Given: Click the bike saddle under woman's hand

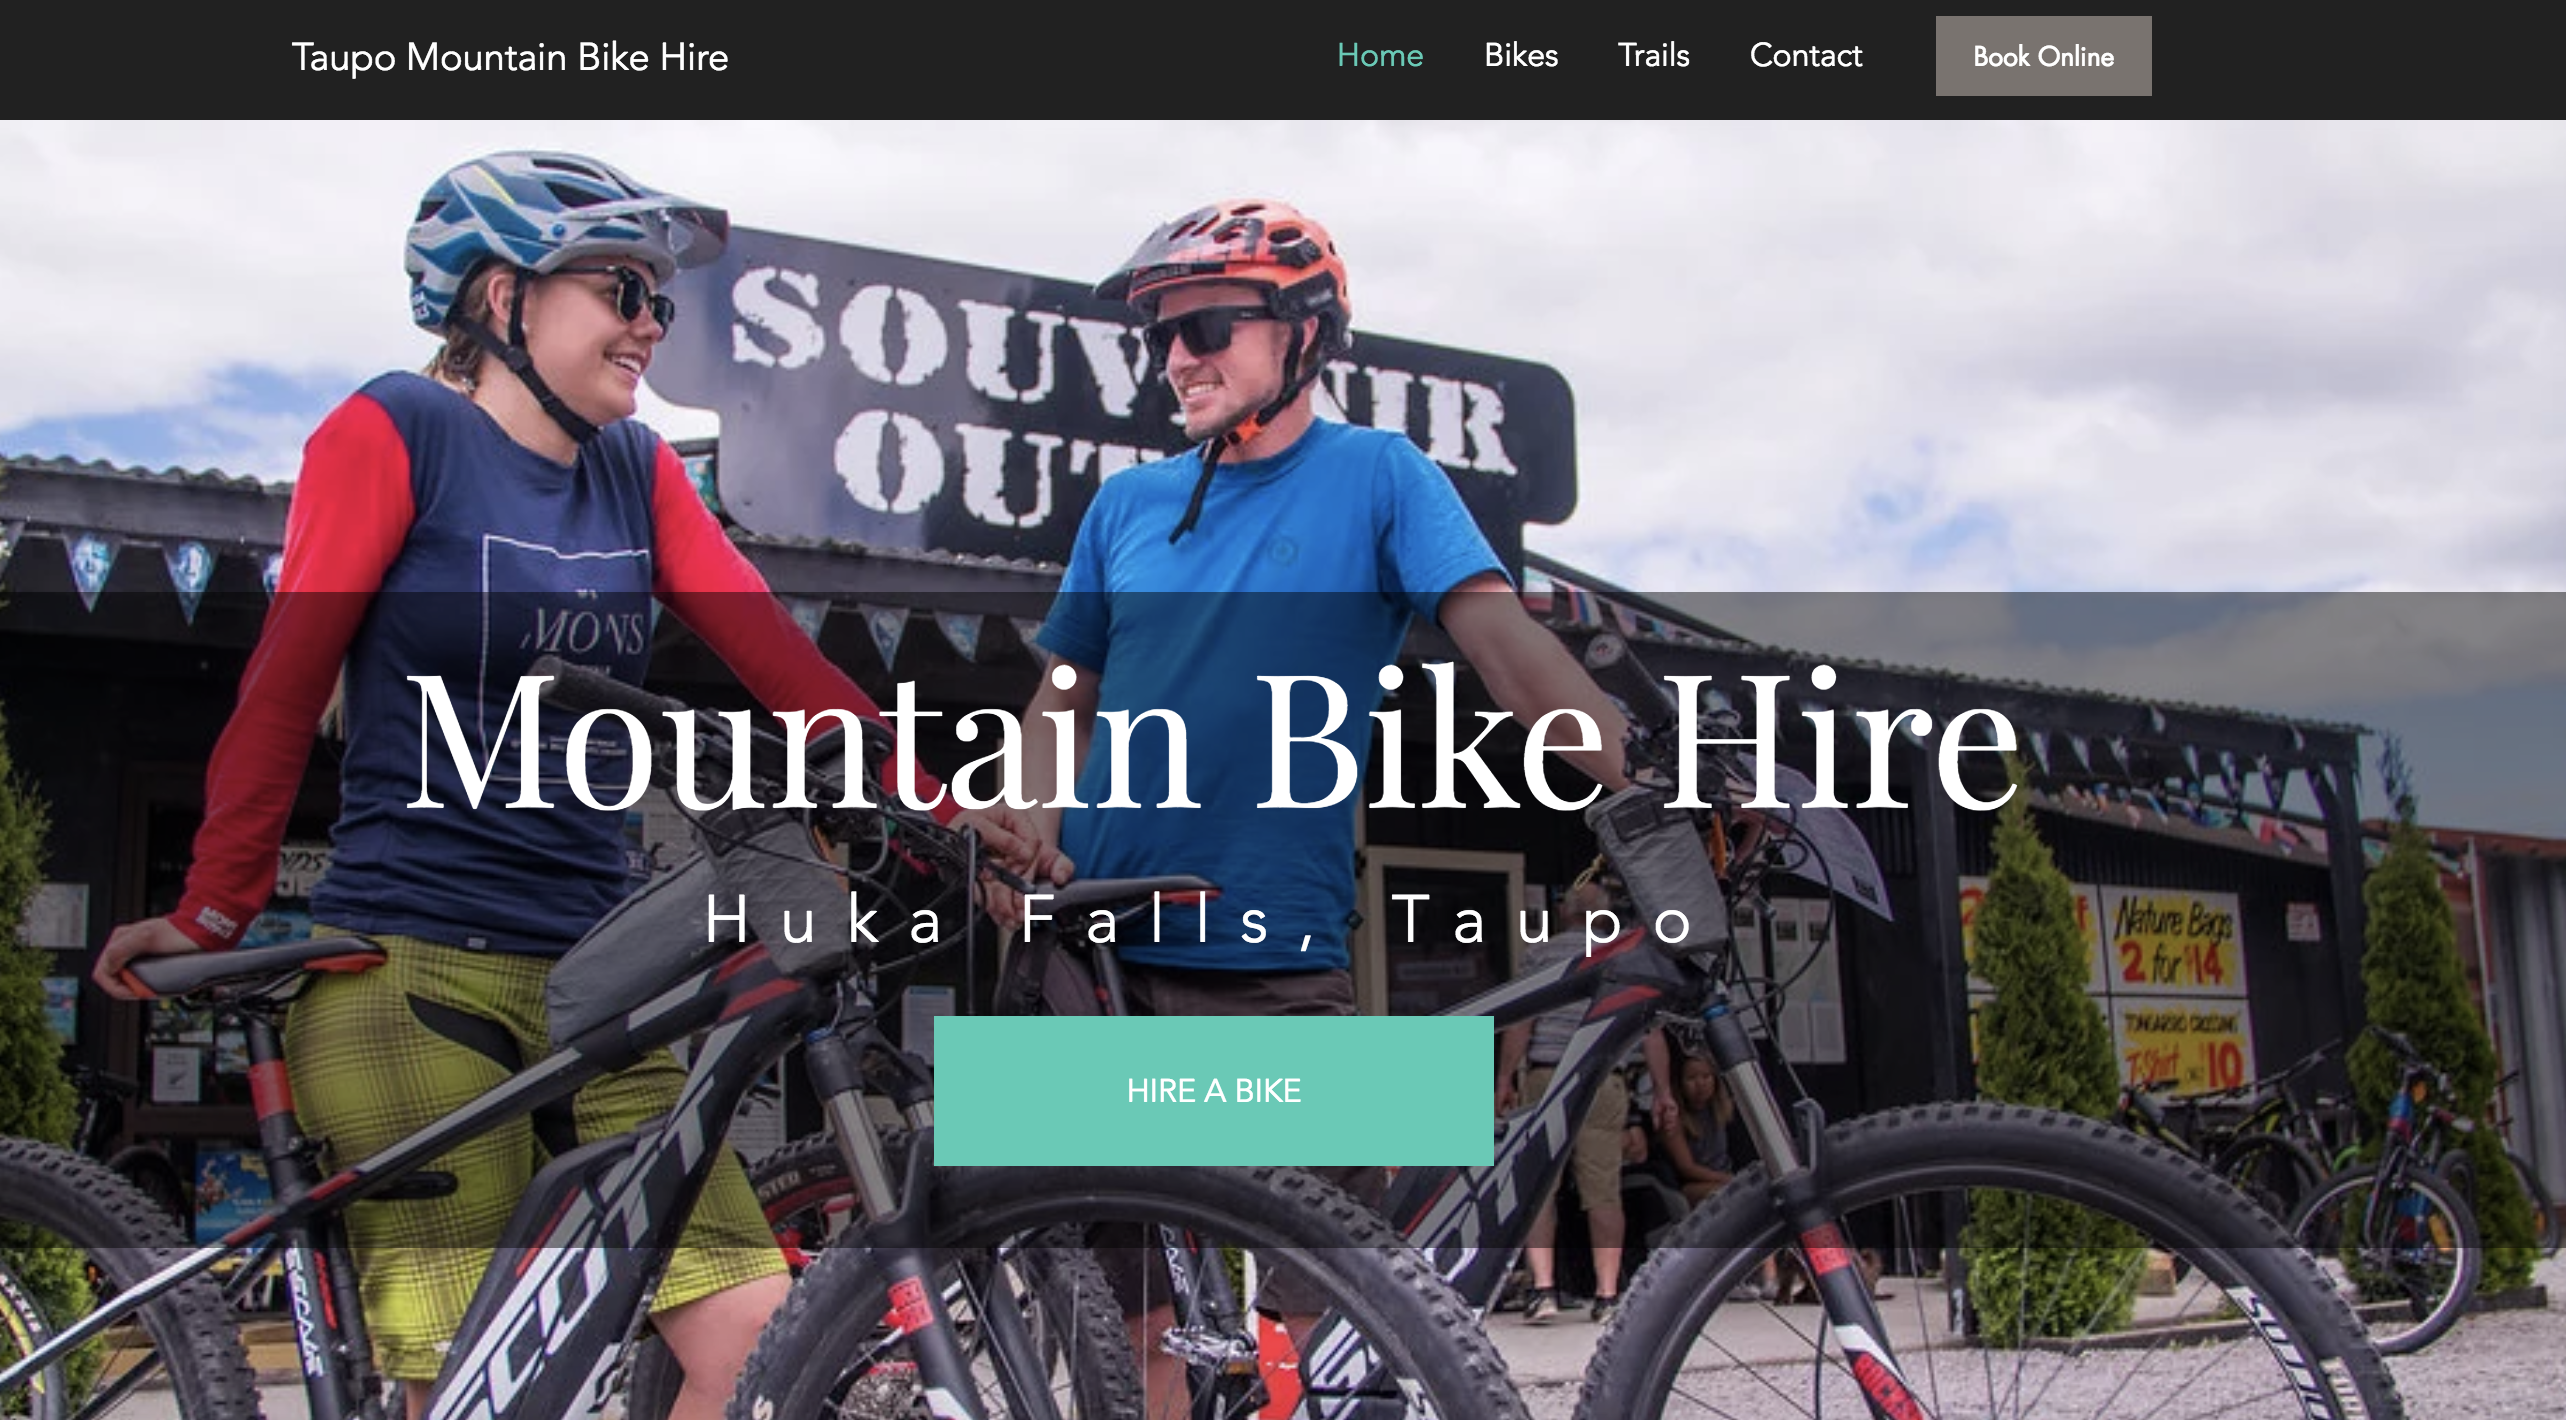Looking at the screenshot, I should click(250, 967).
